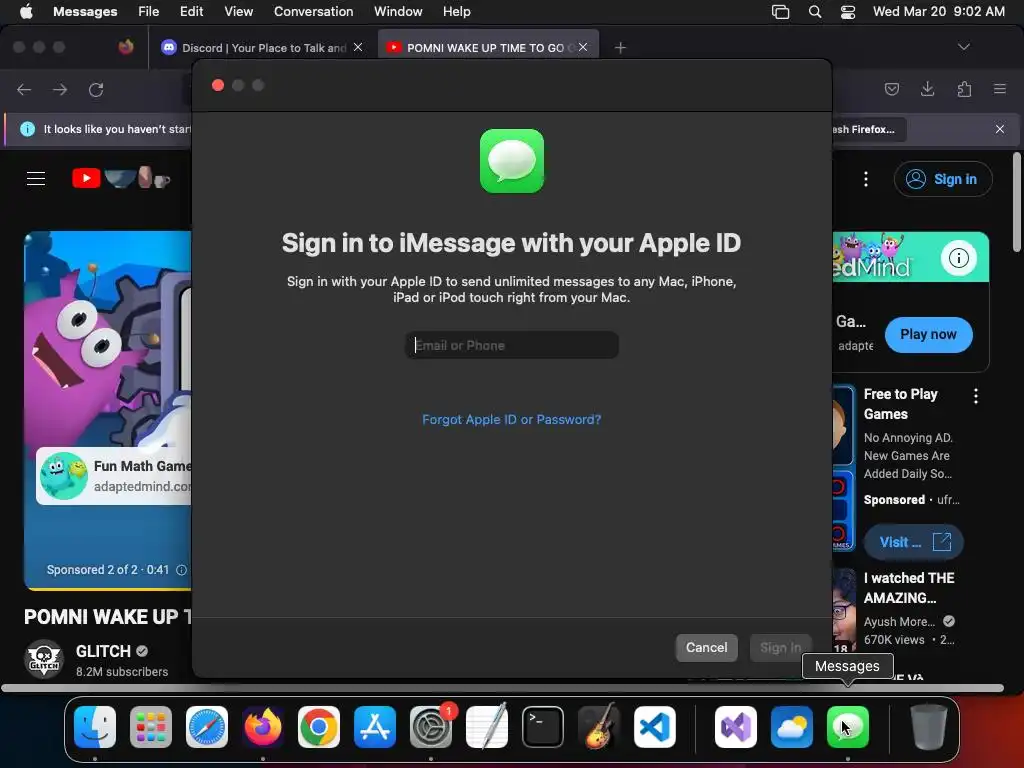Open GarageBand guitar icon in Dock

[599, 726]
